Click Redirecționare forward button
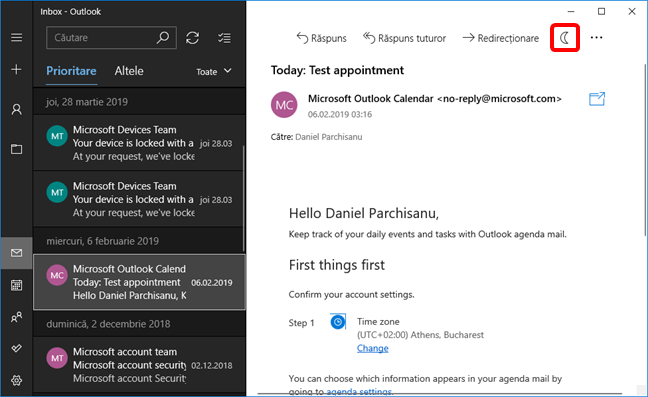 click(500, 38)
